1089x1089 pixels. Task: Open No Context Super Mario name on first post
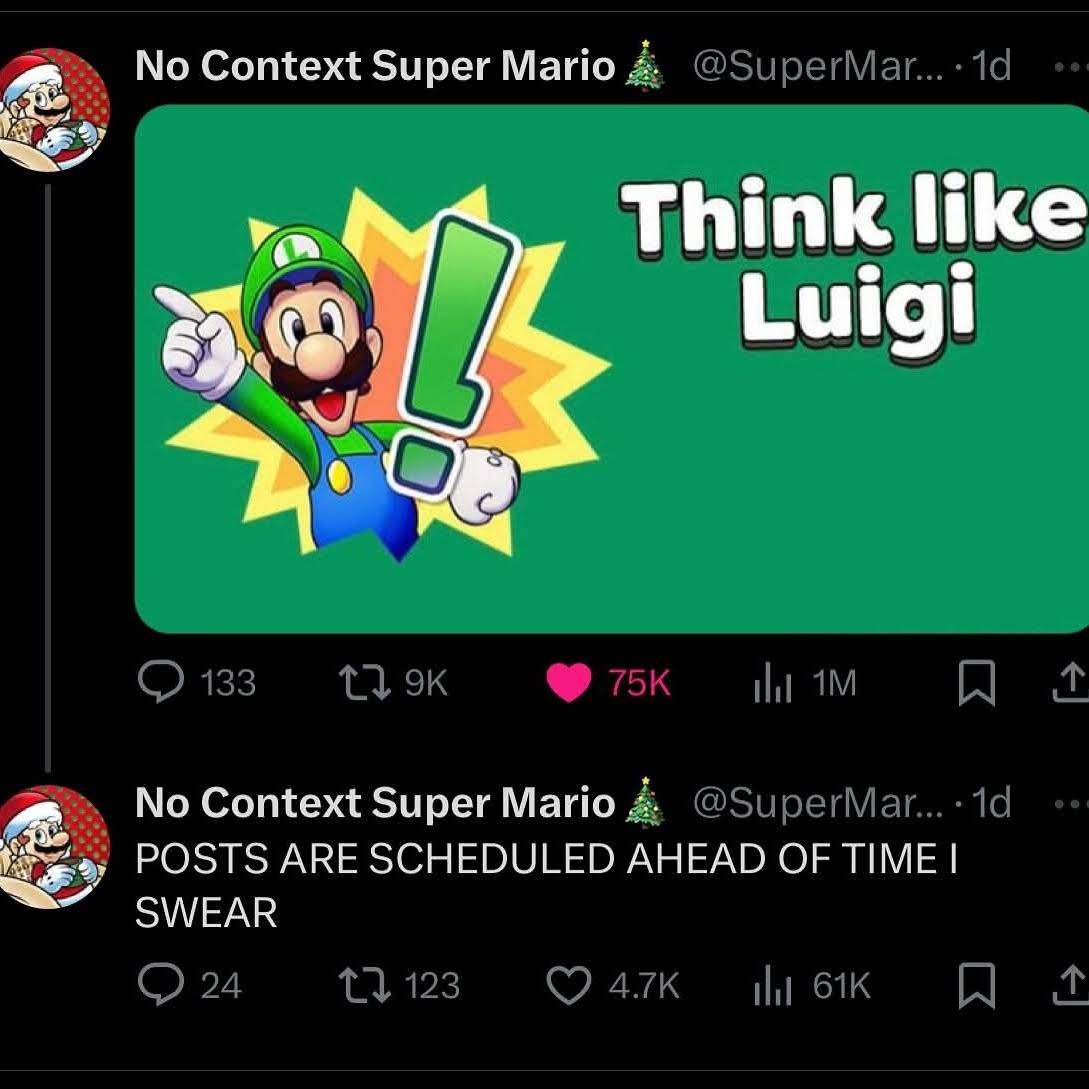click(x=375, y=66)
